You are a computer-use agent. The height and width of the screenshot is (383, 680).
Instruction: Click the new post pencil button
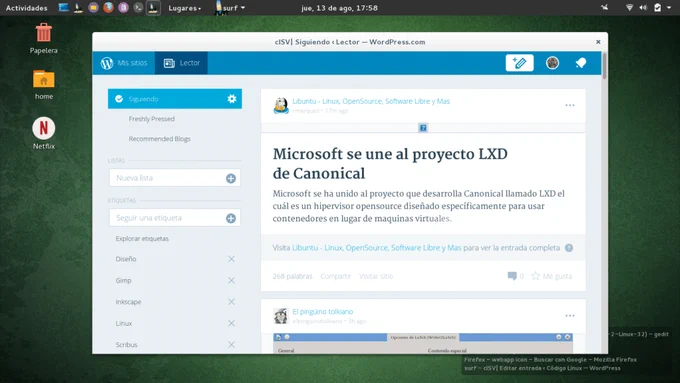click(x=519, y=63)
